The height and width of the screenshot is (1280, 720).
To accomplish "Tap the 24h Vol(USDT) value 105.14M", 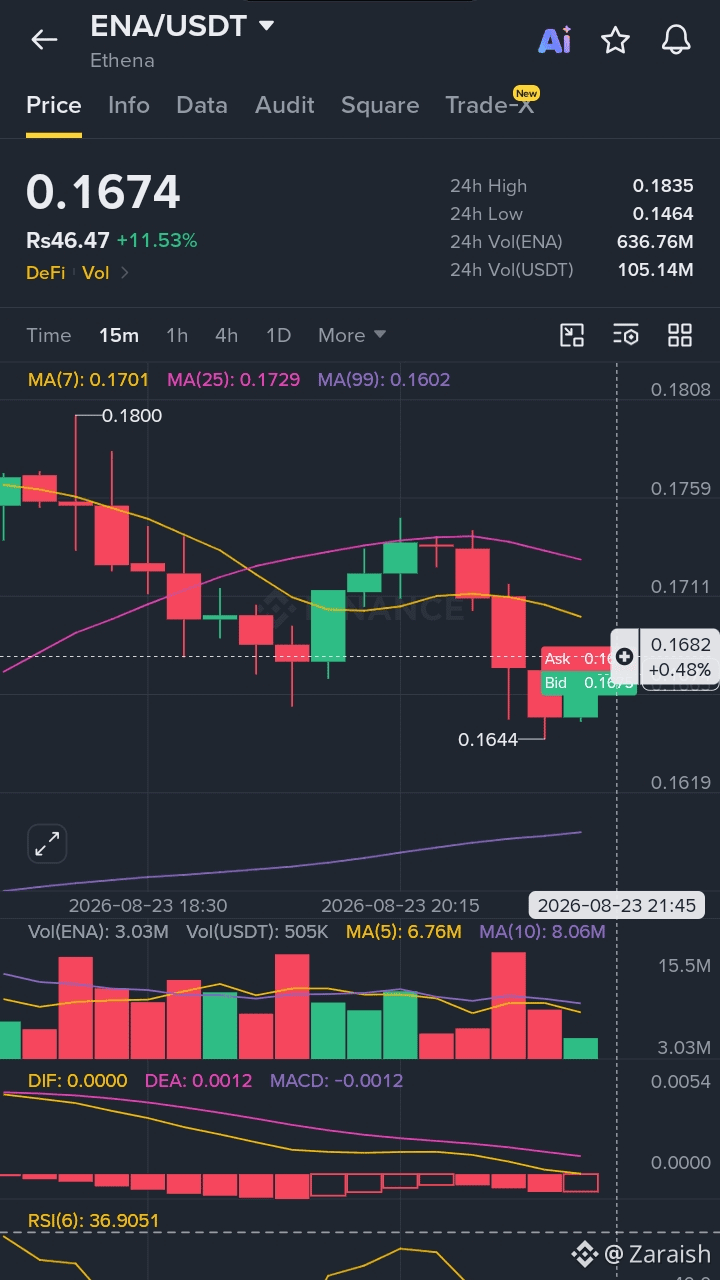I will coord(655,270).
